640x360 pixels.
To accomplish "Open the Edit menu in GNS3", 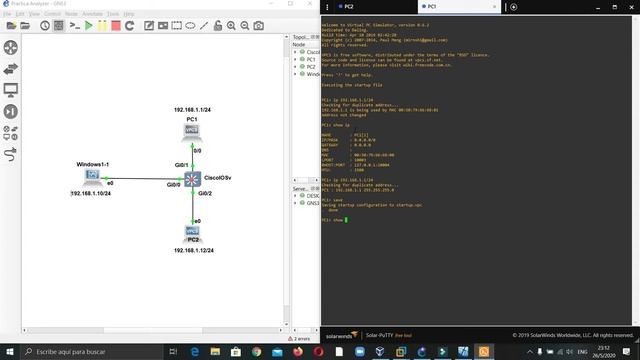I will coord(20,14).
